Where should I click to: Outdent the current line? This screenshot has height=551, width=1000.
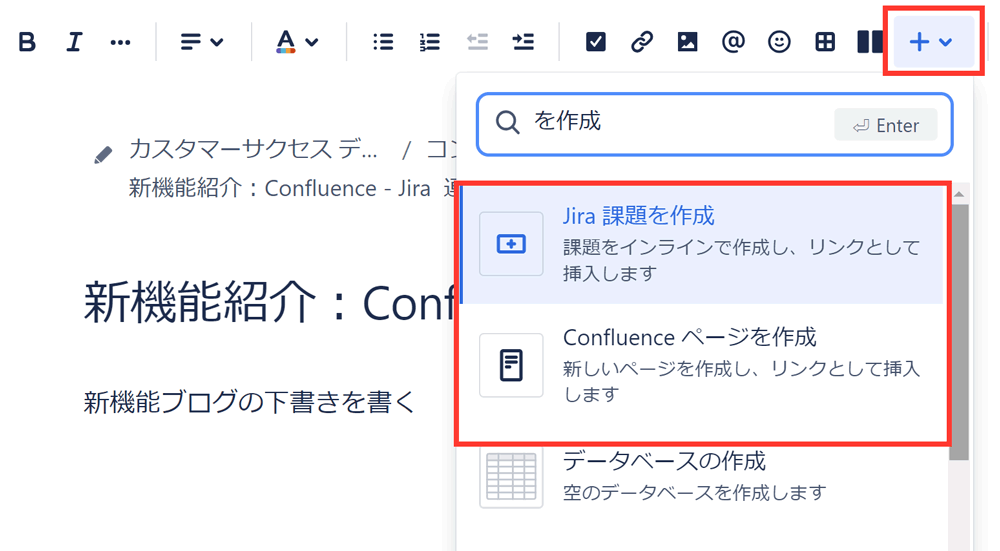(x=476, y=42)
